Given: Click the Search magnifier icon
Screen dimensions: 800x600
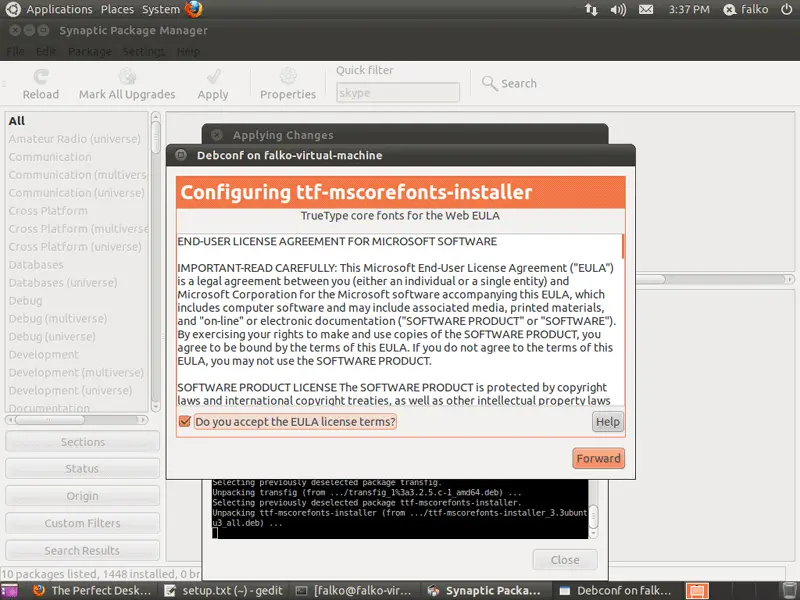Looking at the screenshot, I should pyautogui.click(x=489, y=83).
